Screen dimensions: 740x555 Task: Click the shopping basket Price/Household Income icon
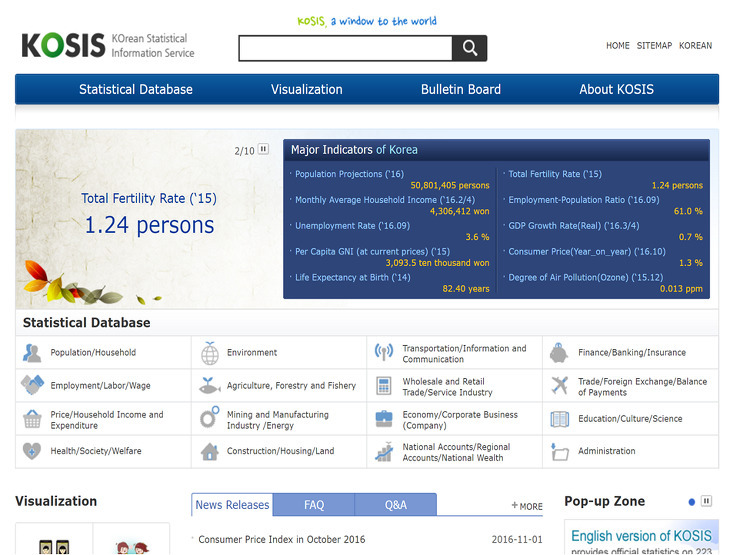(x=32, y=418)
